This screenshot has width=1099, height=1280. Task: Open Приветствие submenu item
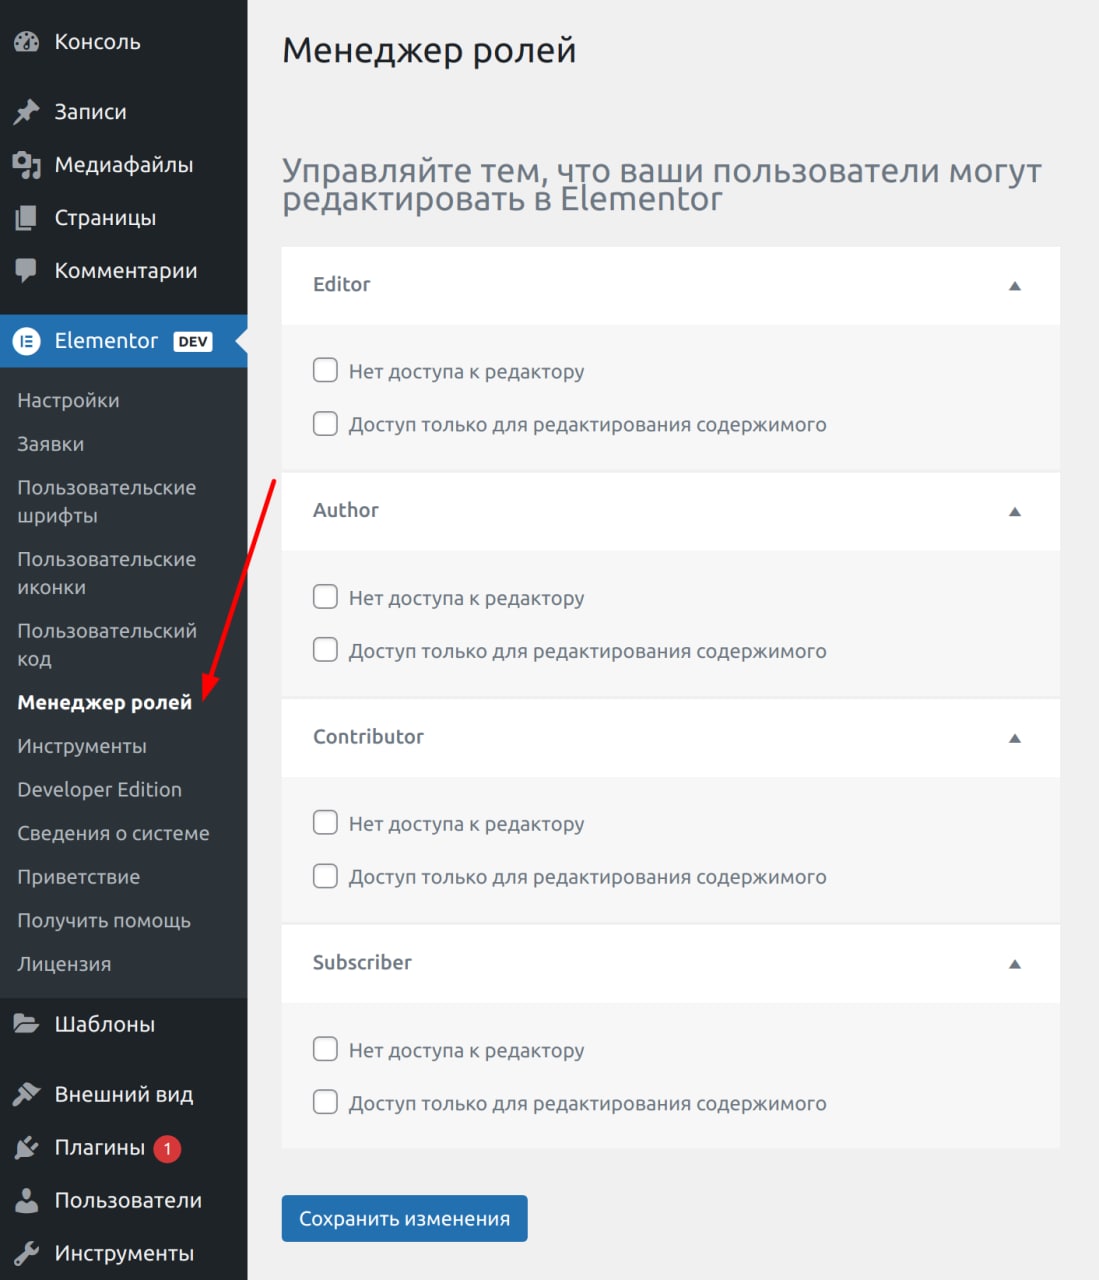[x=78, y=877]
